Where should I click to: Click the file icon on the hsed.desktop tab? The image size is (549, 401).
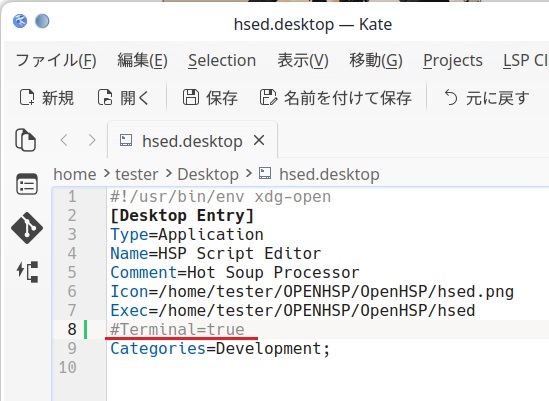pyautogui.click(x=126, y=140)
